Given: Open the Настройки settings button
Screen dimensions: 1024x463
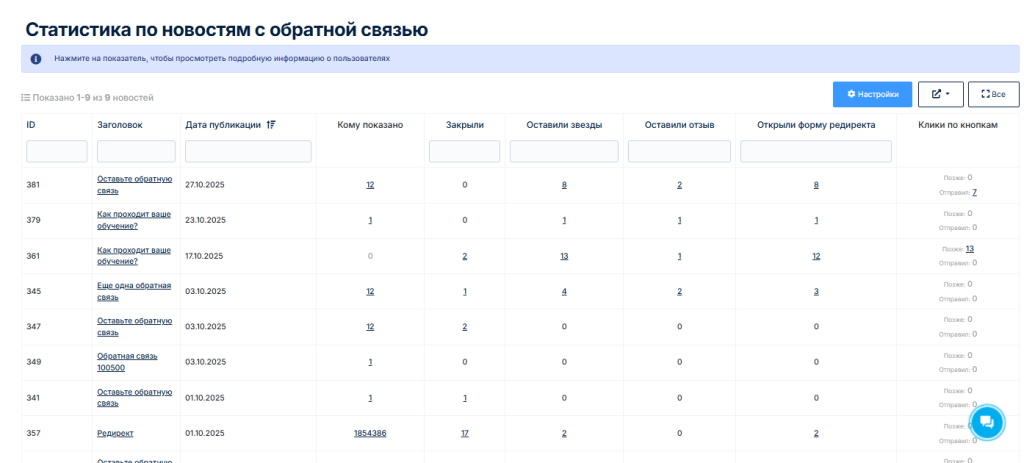Looking at the screenshot, I should [872, 94].
